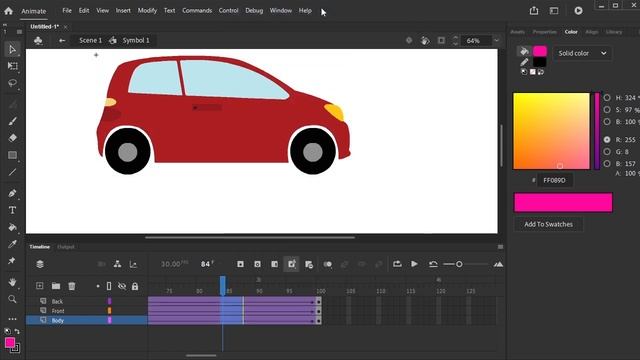Toggle outline view for all layers

point(109,286)
